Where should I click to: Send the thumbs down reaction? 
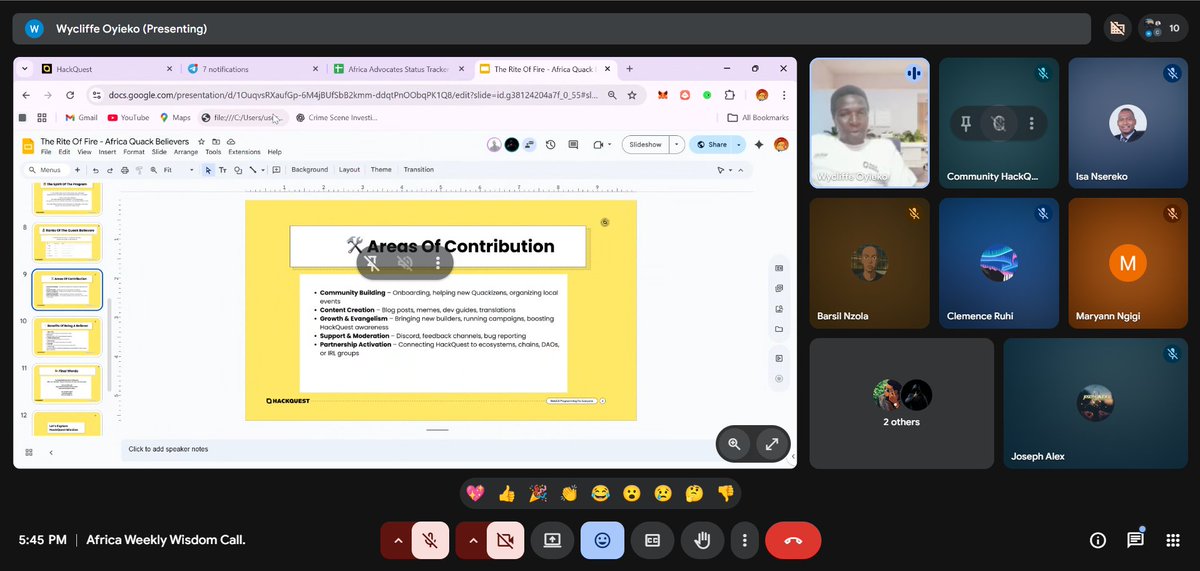click(x=726, y=493)
